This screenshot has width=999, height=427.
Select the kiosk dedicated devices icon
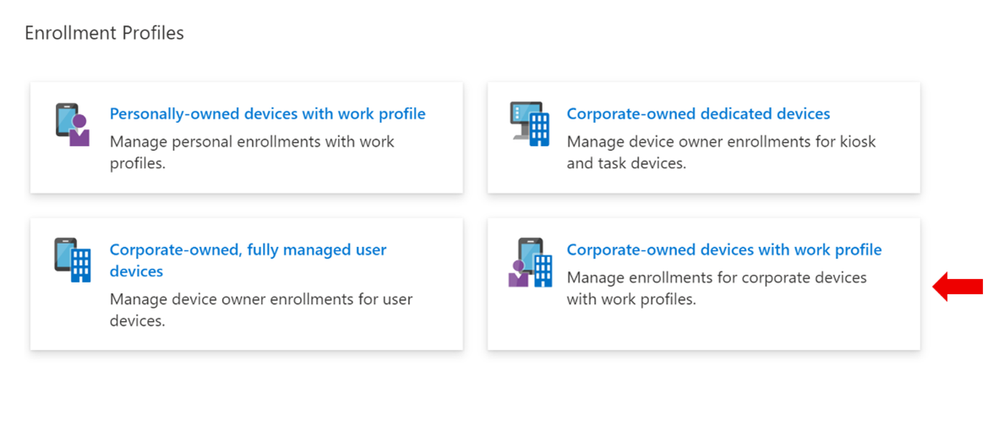click(x=529, y=124)
